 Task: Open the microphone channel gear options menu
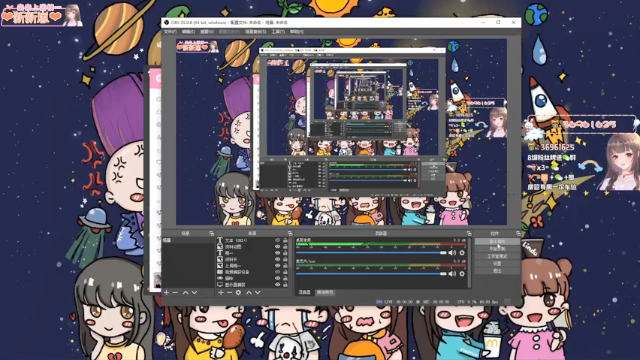pyautogui.click(x=462, y=274)
